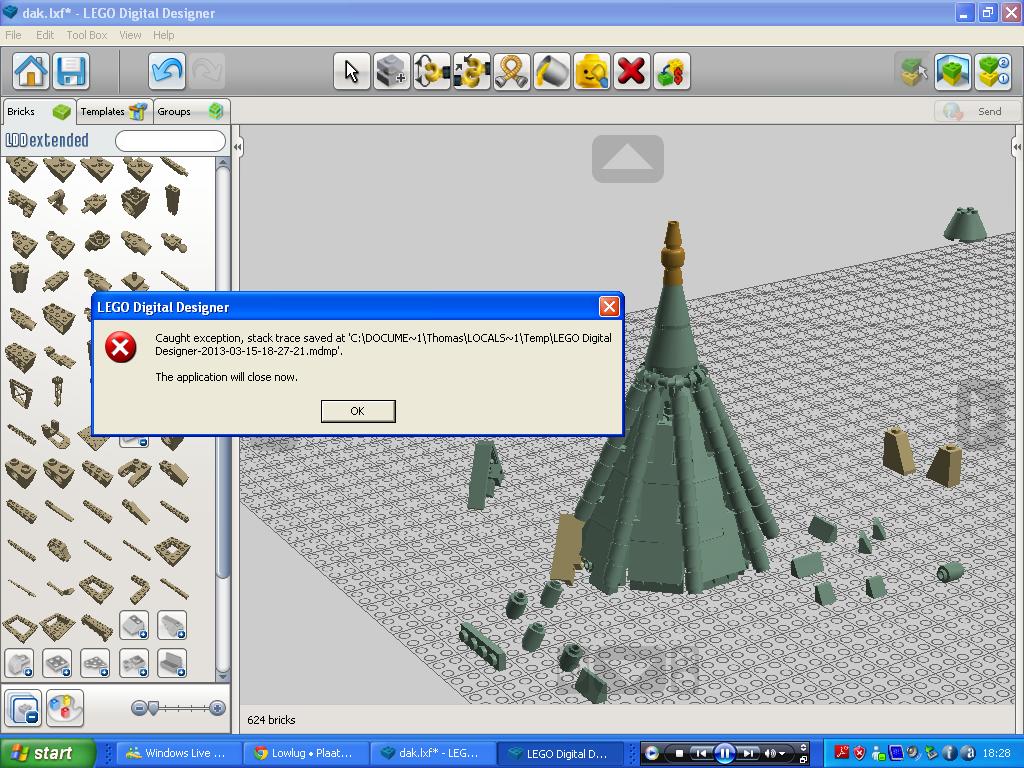Expand the right side panel

[1017, 147]
